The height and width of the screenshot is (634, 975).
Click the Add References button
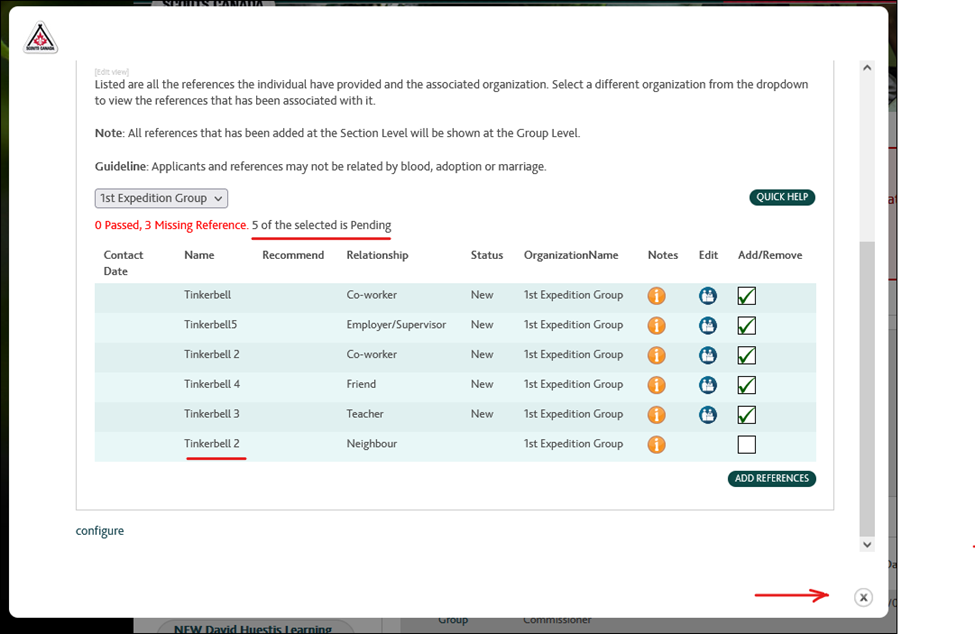tap(771, 479)
